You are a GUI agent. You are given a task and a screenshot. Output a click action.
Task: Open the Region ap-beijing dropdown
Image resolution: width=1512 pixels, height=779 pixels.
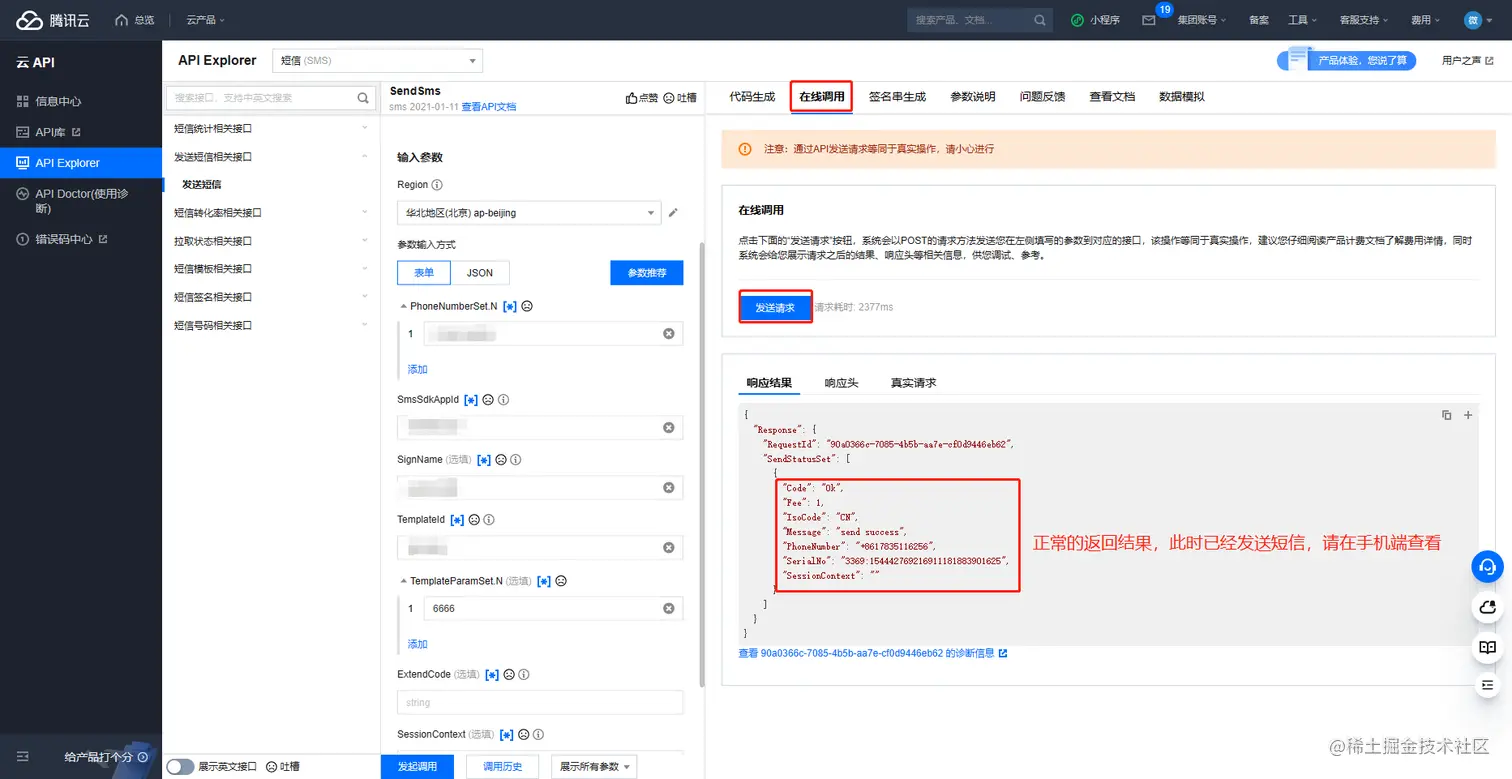[x=529, y=212]
